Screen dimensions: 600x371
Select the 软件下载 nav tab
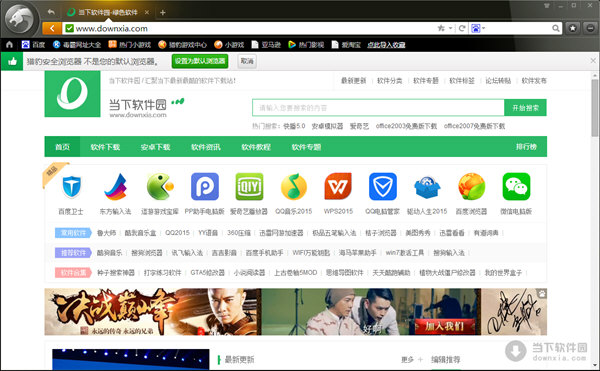click(105, 147)
